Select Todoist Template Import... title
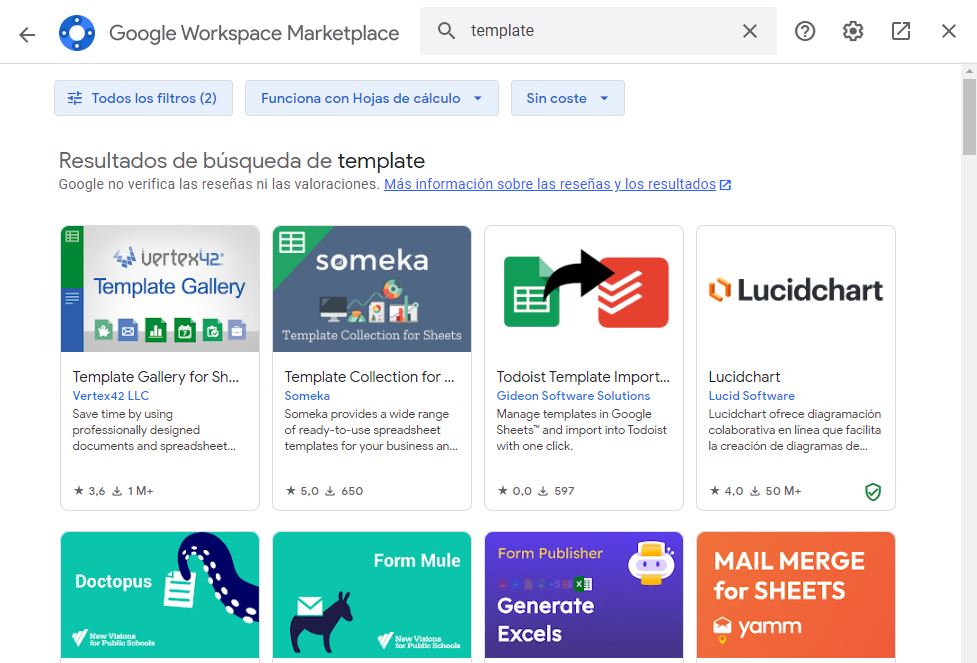 (583, 376)
